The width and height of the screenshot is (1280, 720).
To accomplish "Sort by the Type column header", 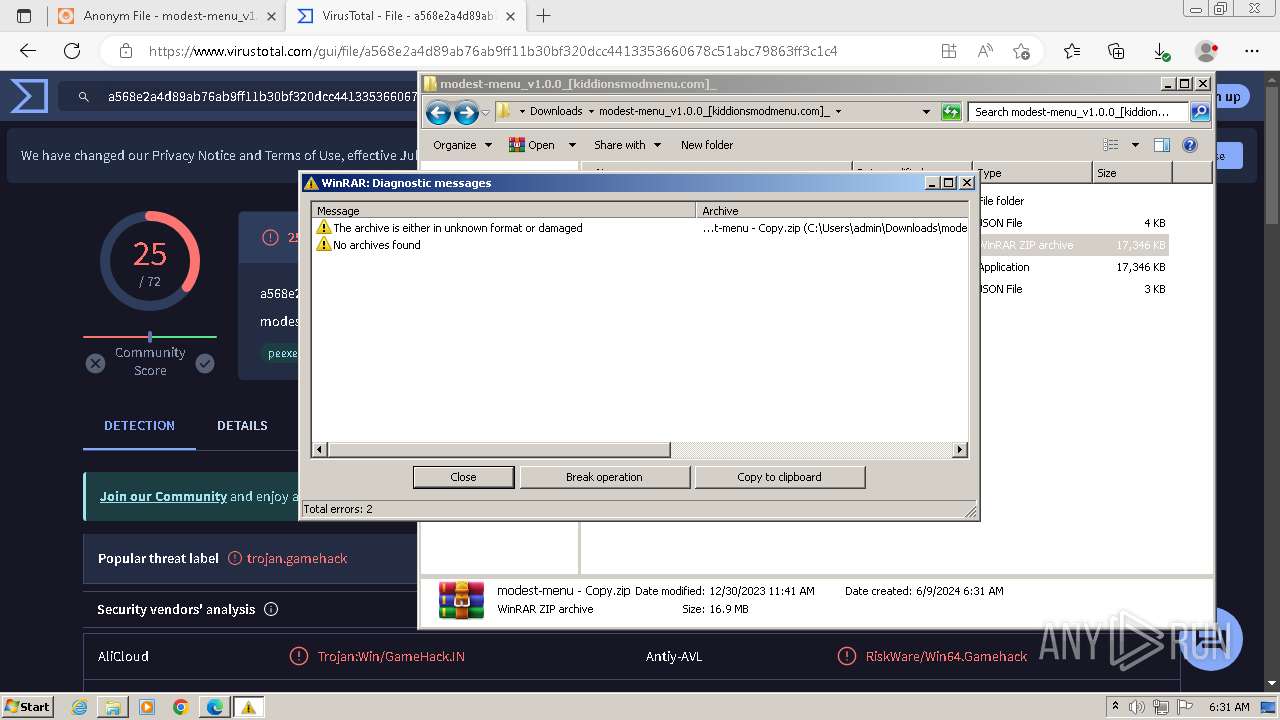I will tap(1034, 173).
